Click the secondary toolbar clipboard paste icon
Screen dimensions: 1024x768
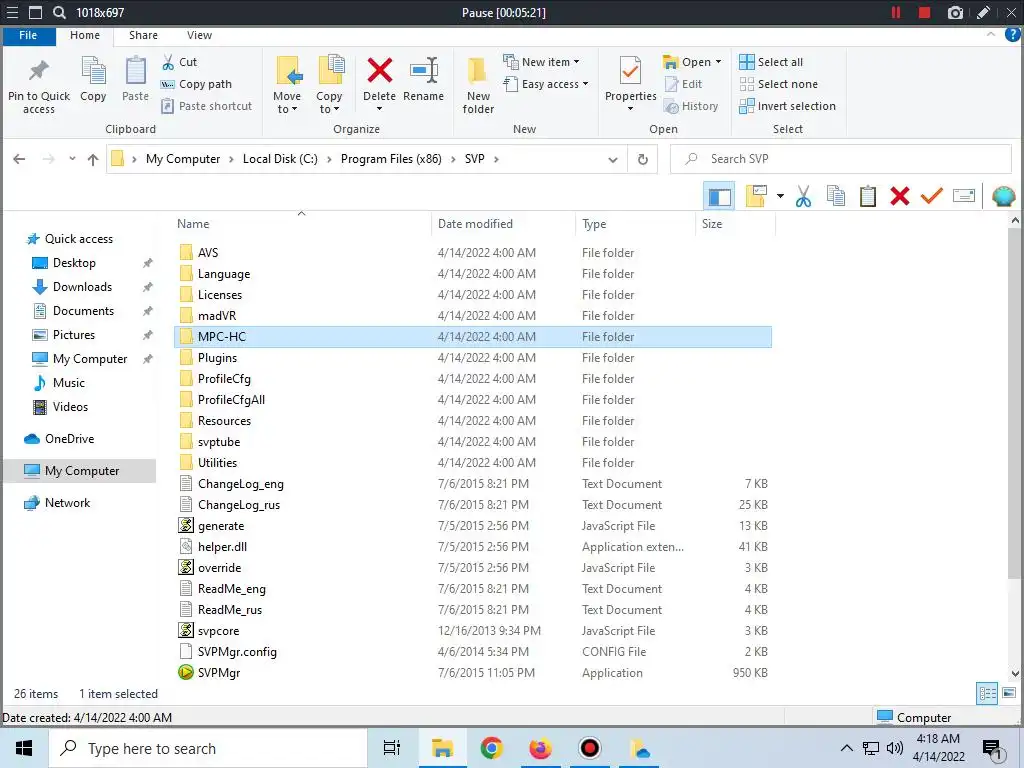tap(868, 196)
